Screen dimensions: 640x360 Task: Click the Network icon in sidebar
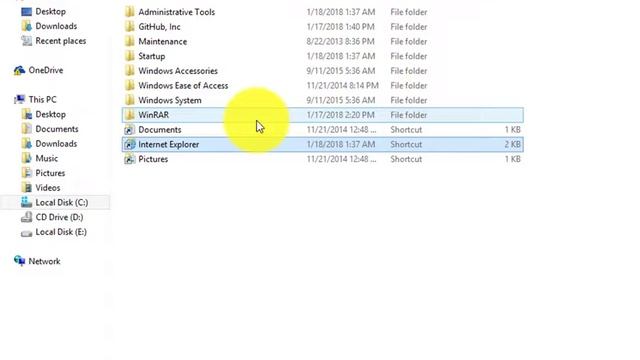pos(19,261)
